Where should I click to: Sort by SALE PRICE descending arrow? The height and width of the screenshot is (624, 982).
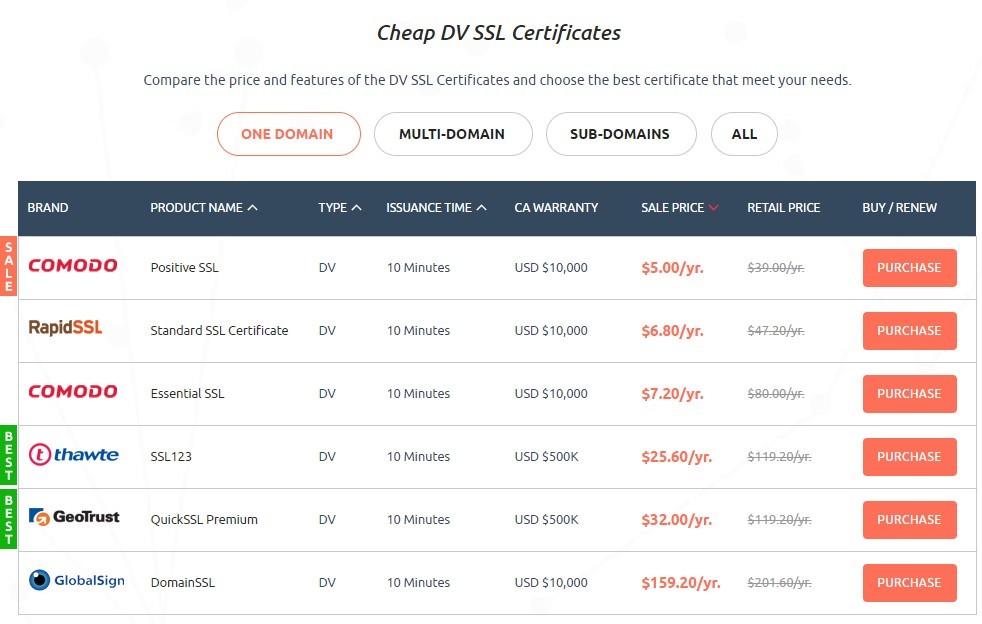[x=712, y=207]
